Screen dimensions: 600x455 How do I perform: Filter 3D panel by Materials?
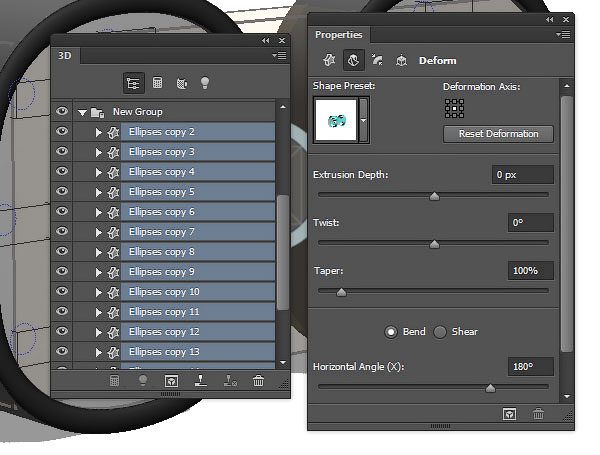182,83
